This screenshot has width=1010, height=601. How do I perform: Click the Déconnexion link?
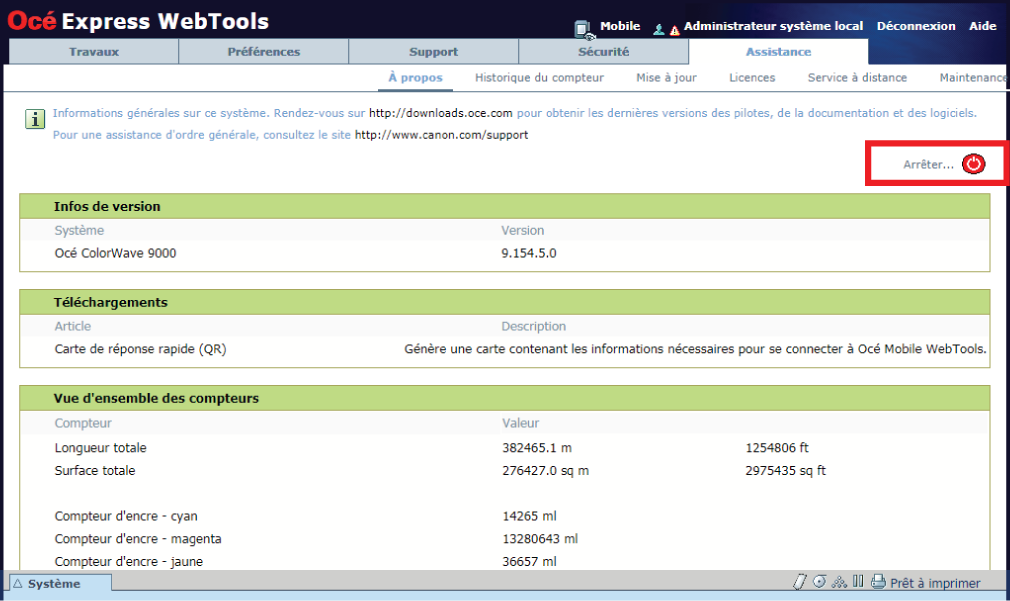click(916, 26)
